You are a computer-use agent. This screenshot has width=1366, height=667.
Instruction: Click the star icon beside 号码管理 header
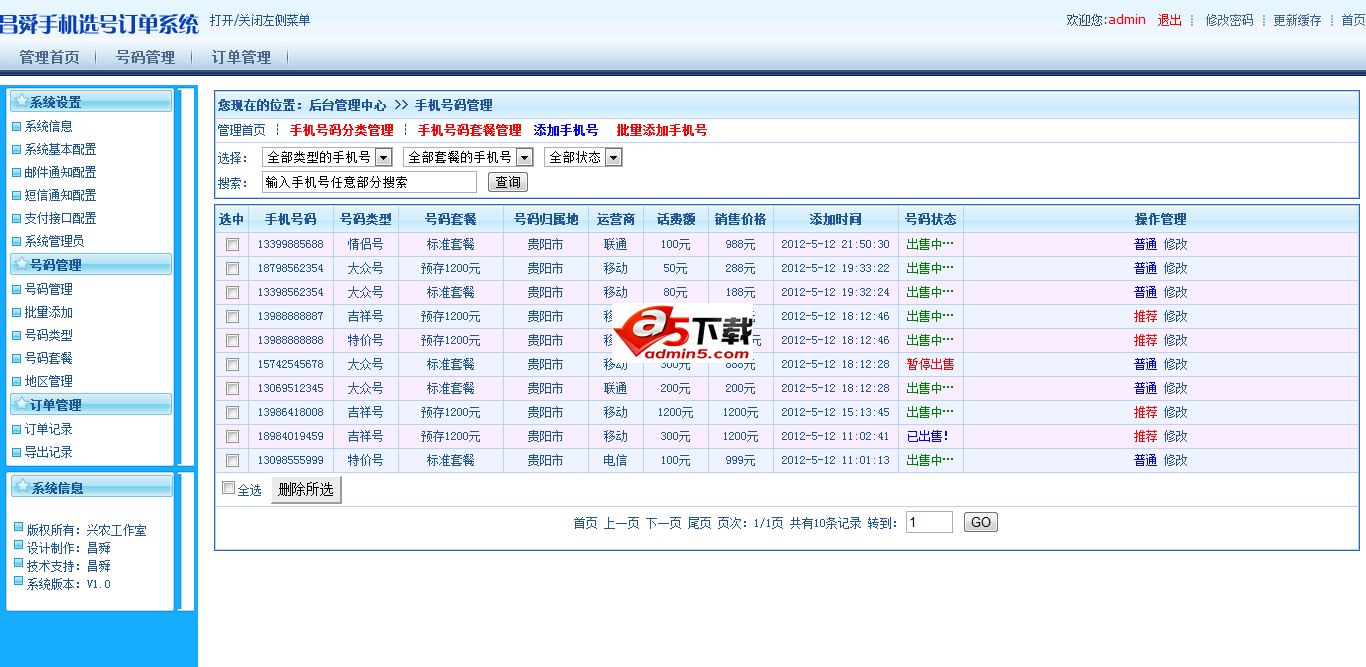click(20, 264)
